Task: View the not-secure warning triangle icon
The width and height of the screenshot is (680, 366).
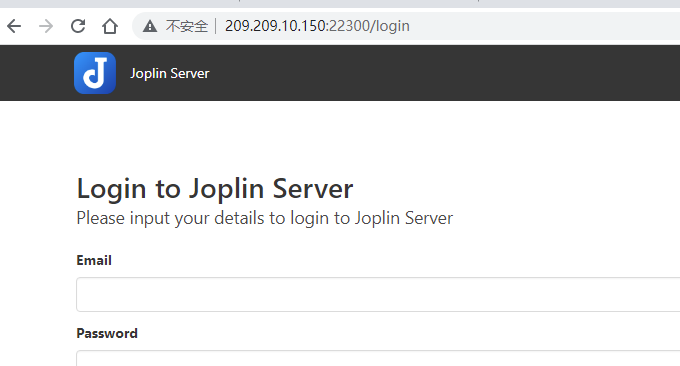Action: click(150, 26)
